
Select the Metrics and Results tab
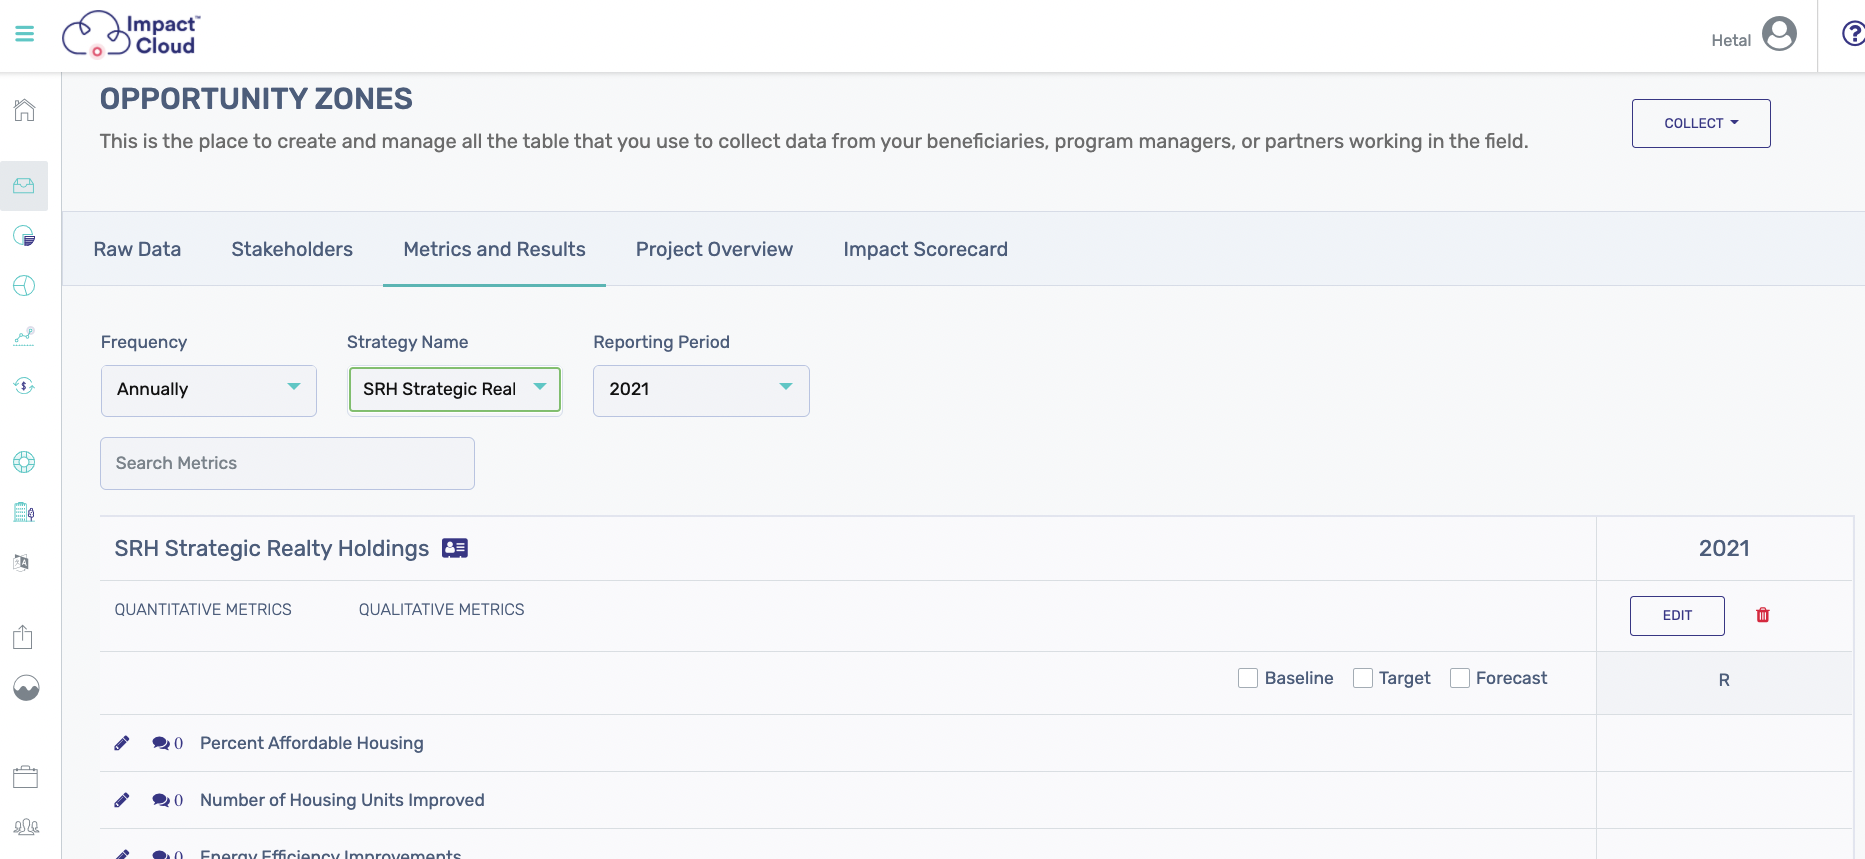point(494,249)
